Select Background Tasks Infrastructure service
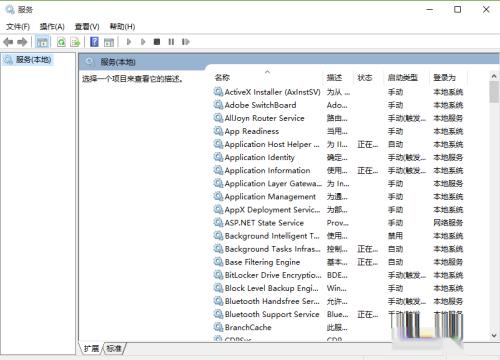 click(338, 249)
